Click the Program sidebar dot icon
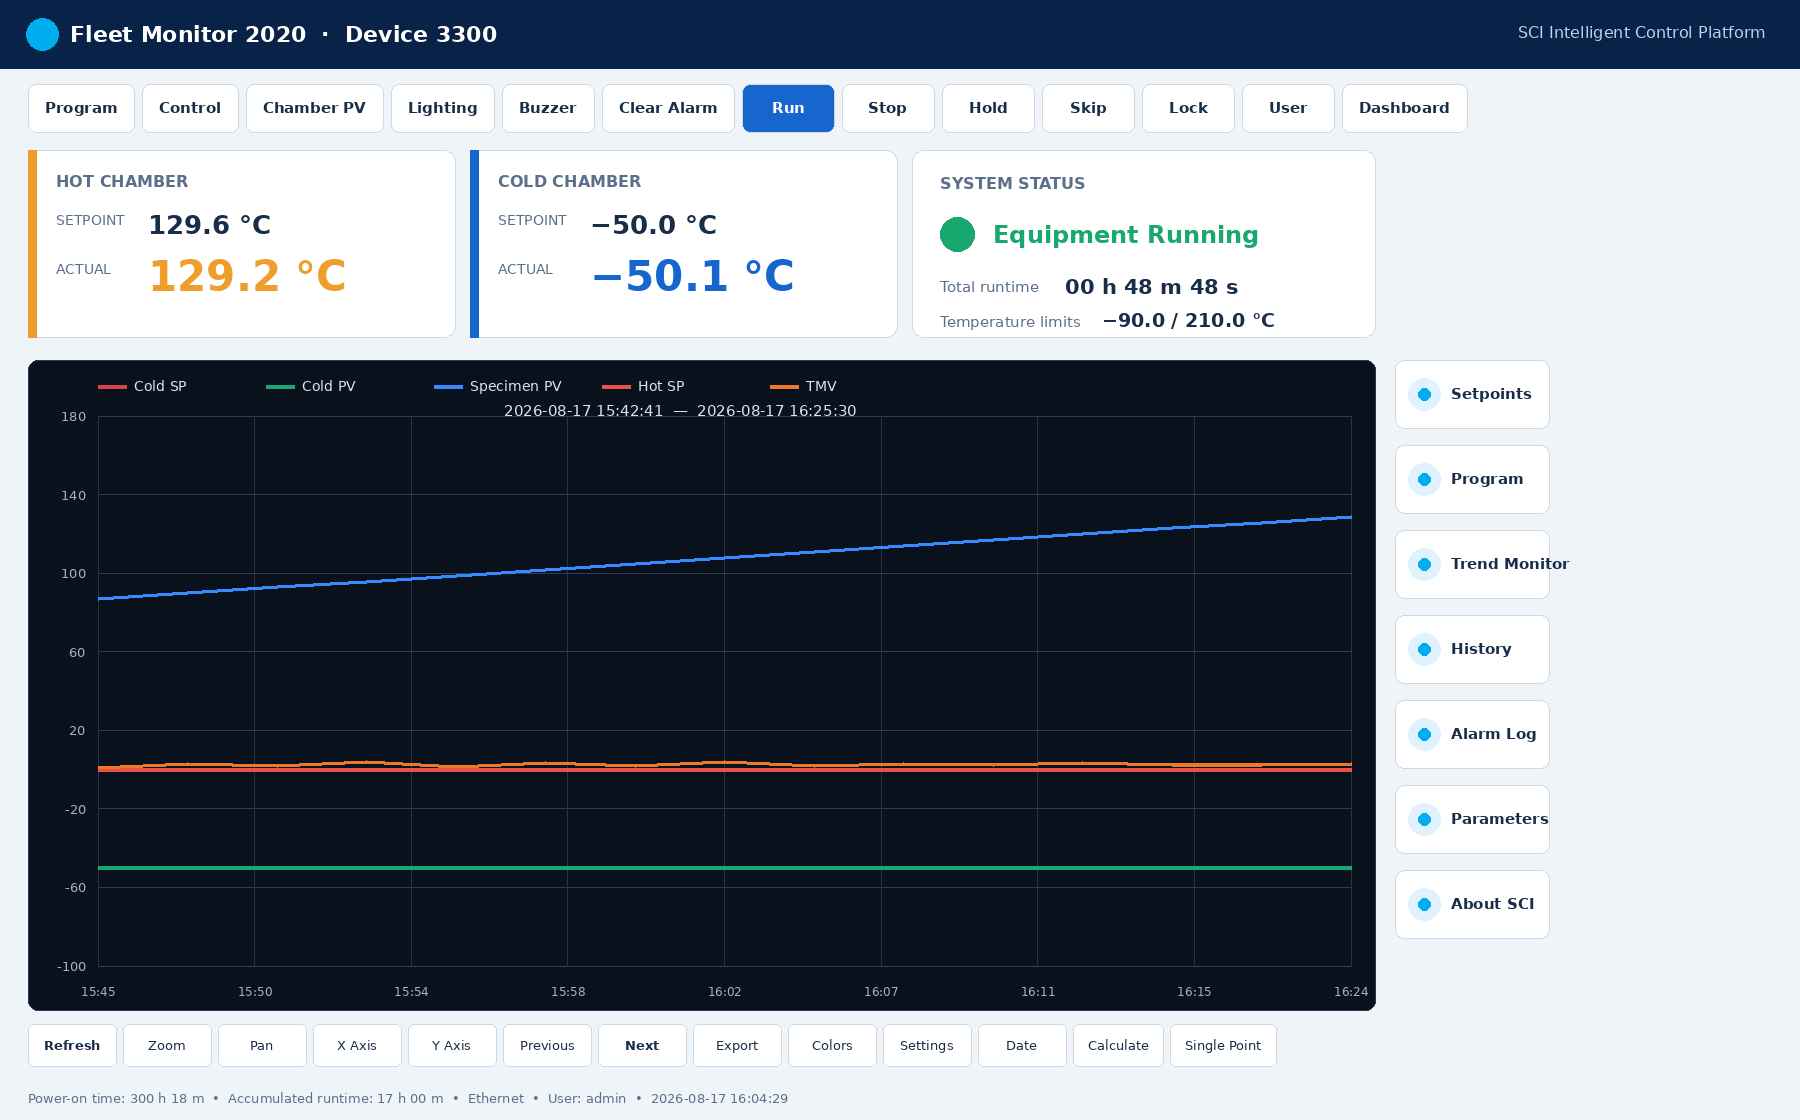 1424,480
